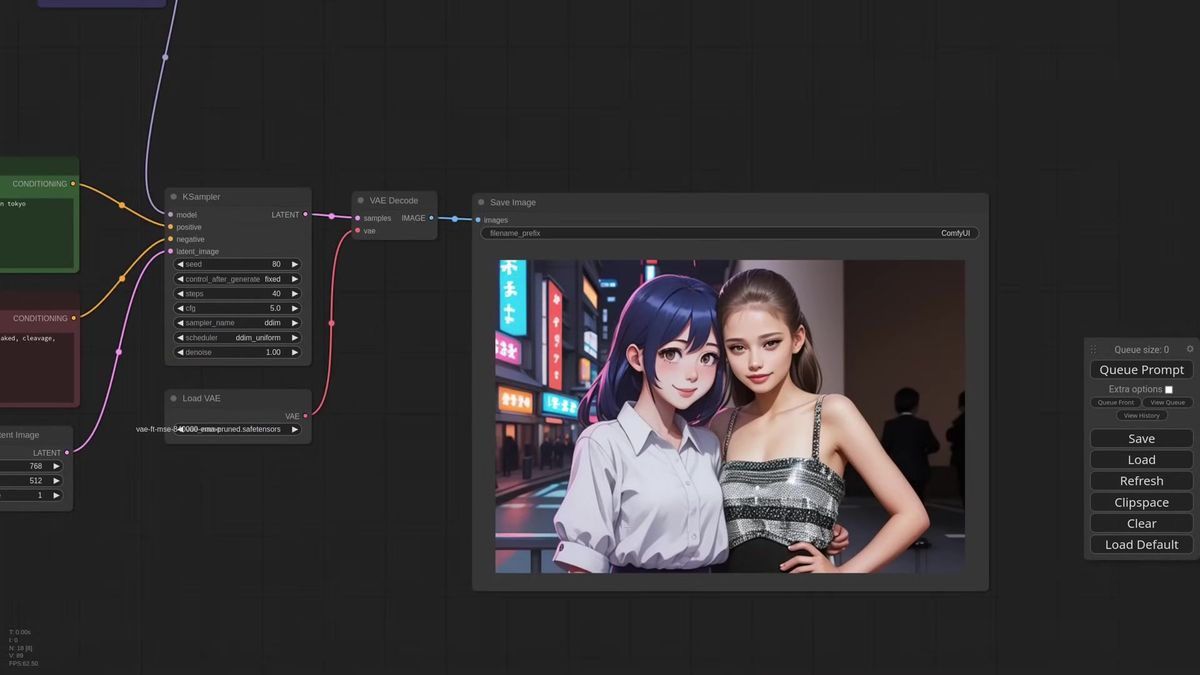Open View Queue
This screenshot has width=1200, height=675.
[x=1167, y=402]
